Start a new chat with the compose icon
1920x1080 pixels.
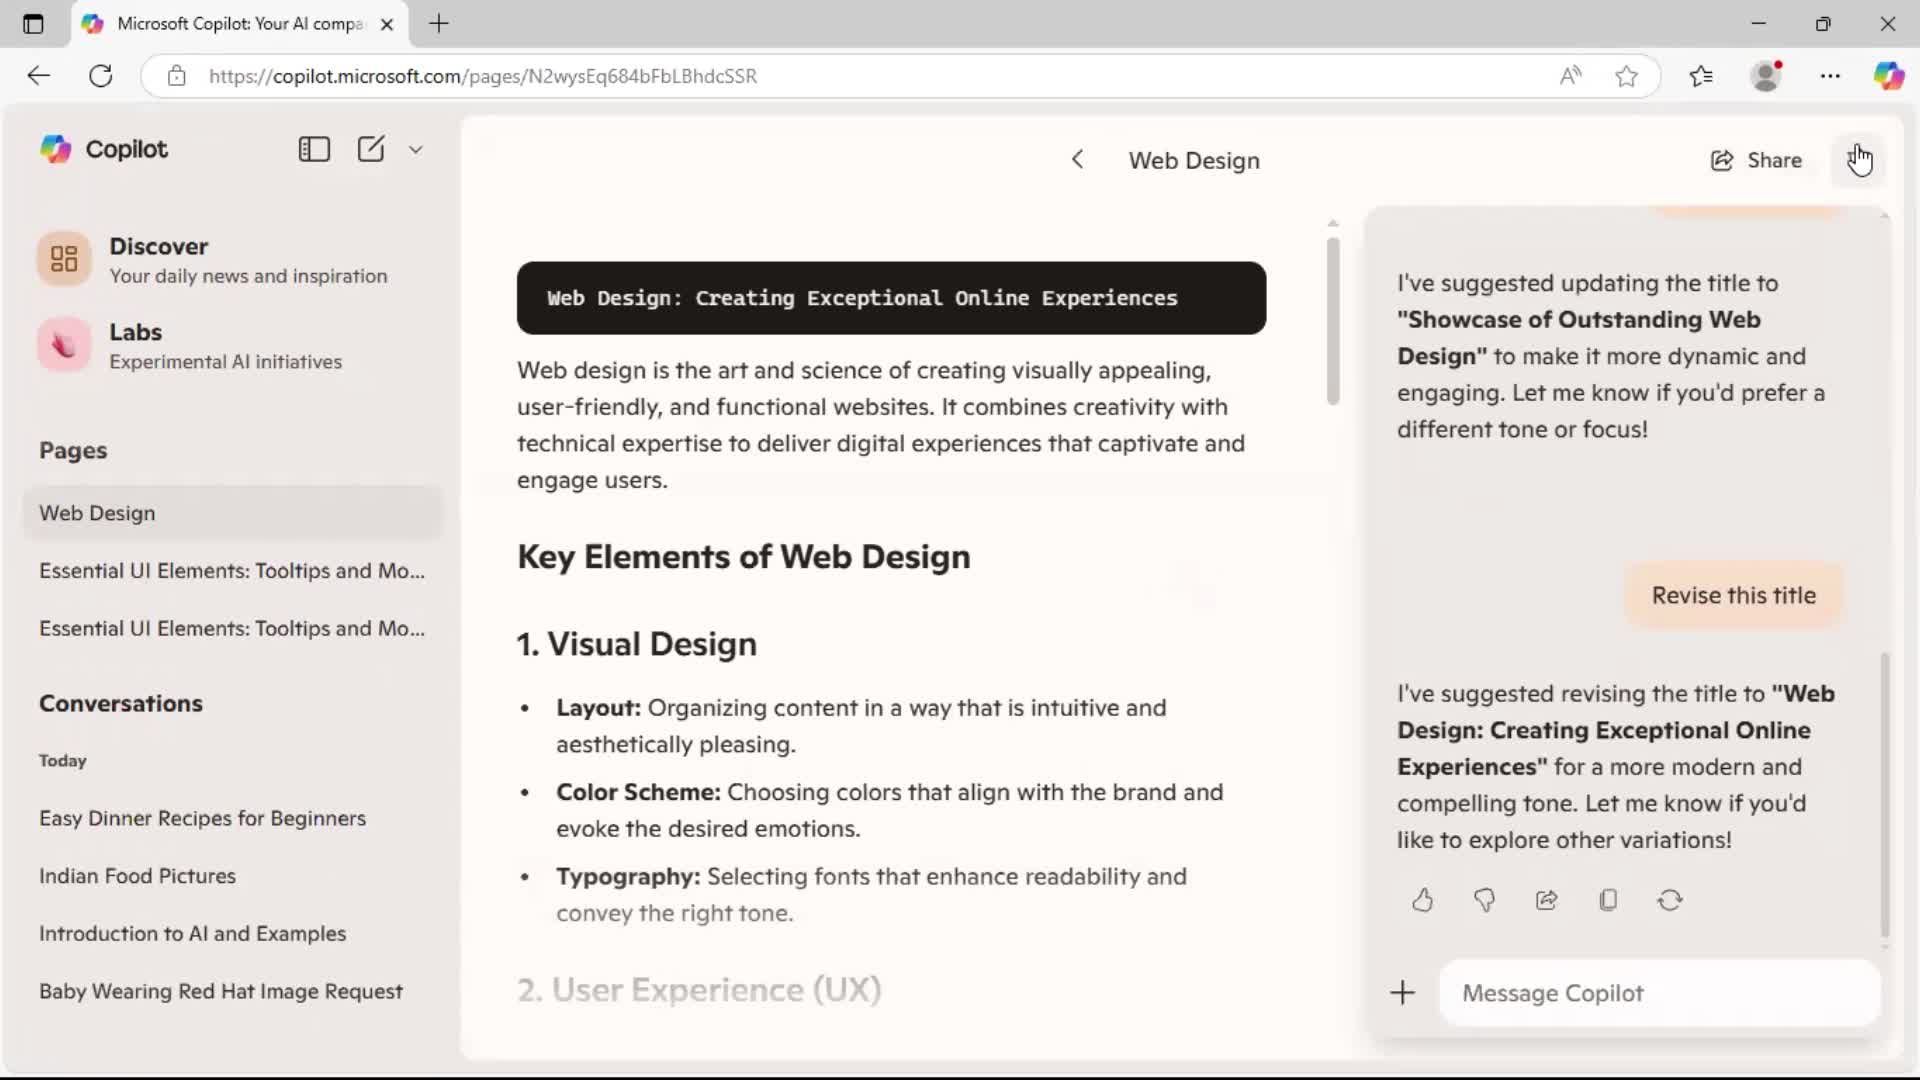tap(371, 149)
